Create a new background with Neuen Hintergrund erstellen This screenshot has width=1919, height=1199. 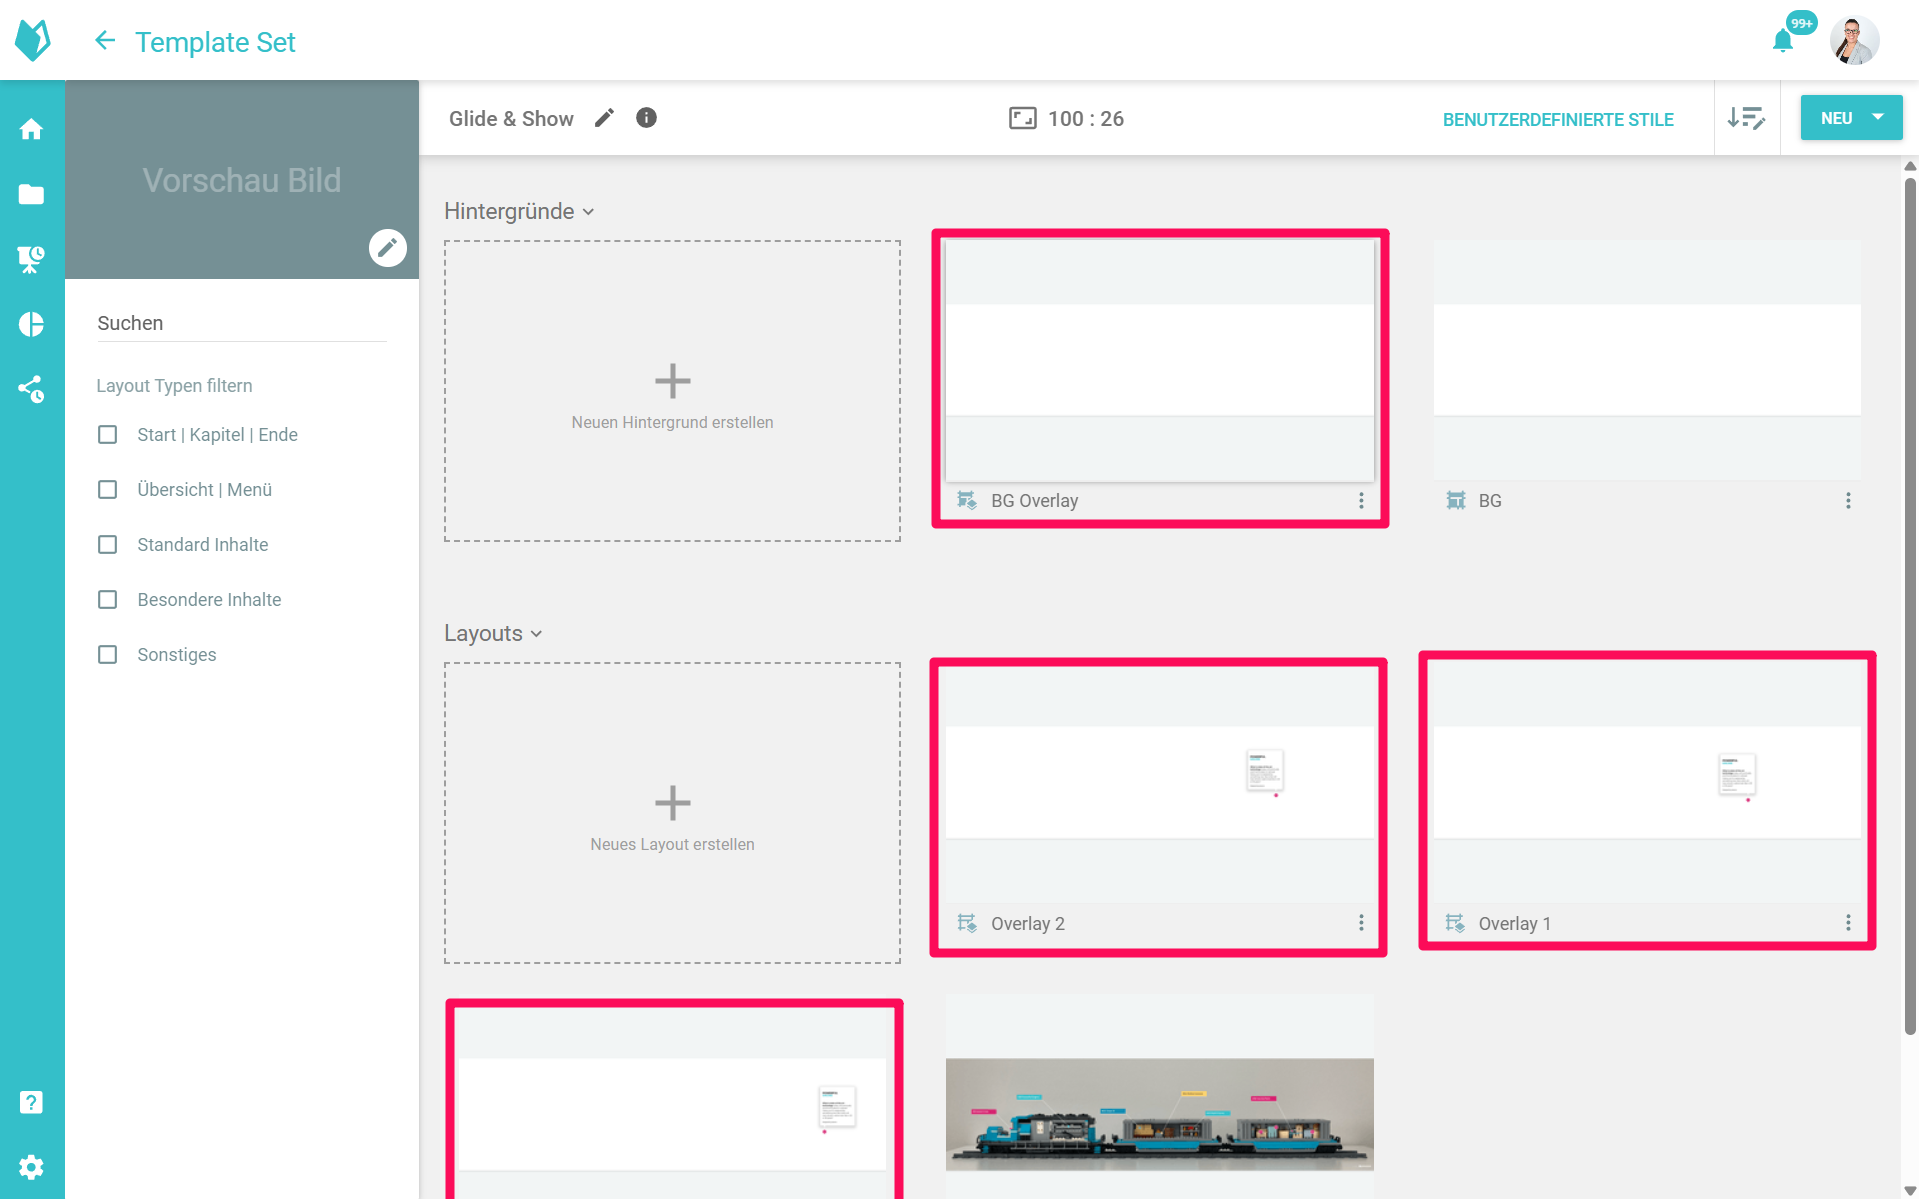(672, 392)
